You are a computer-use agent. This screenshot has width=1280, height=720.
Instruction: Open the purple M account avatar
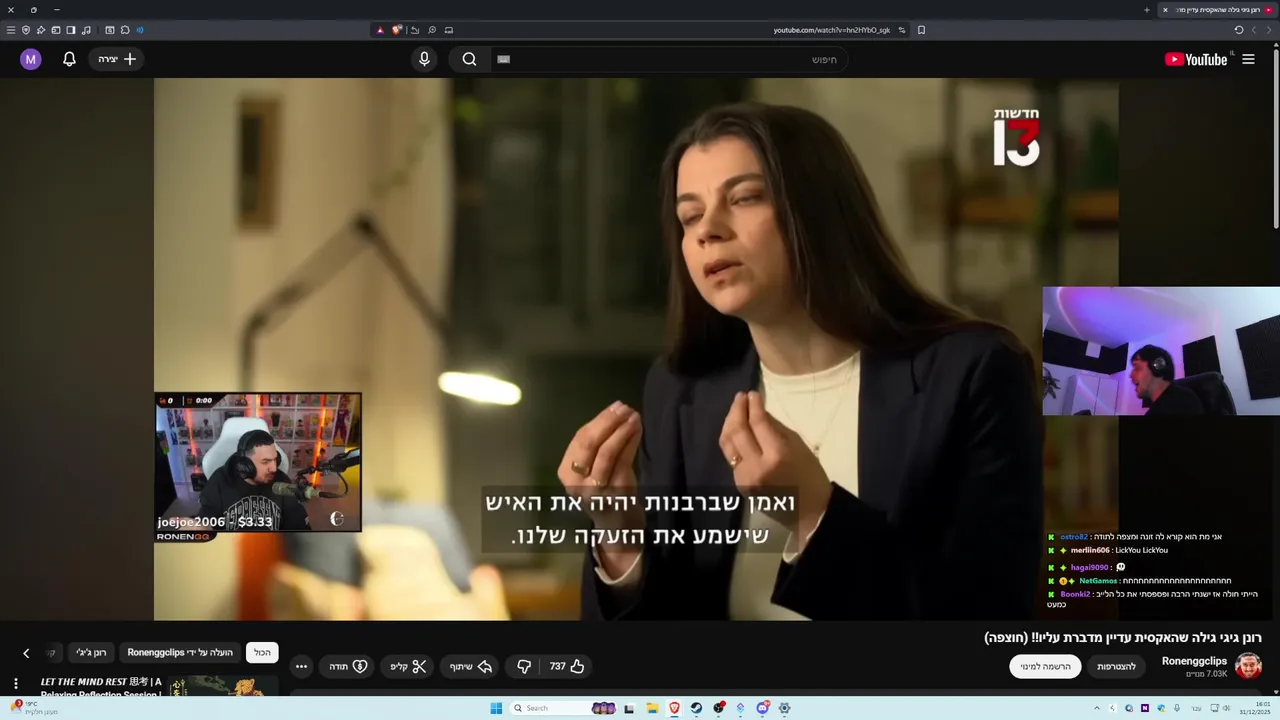coord(30,59)
